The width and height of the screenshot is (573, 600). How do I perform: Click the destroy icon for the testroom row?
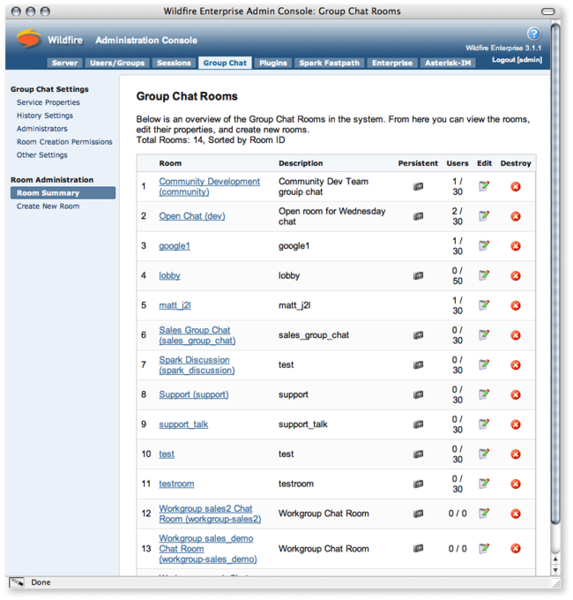click(516, 484)
